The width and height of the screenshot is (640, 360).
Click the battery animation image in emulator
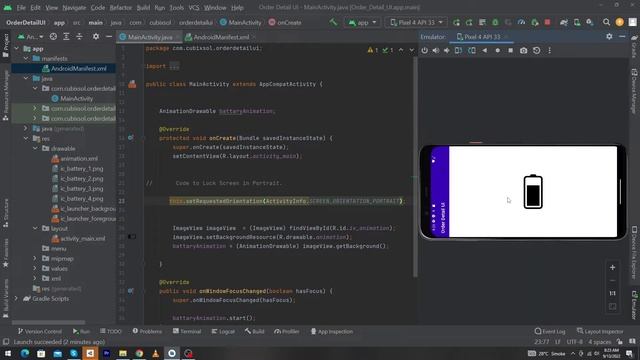point(533,191)
